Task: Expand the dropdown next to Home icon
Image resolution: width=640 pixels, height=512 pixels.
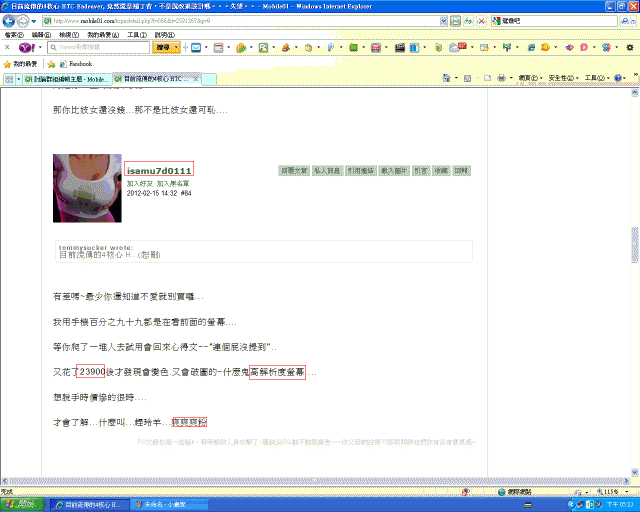Action: click(456, 78)
